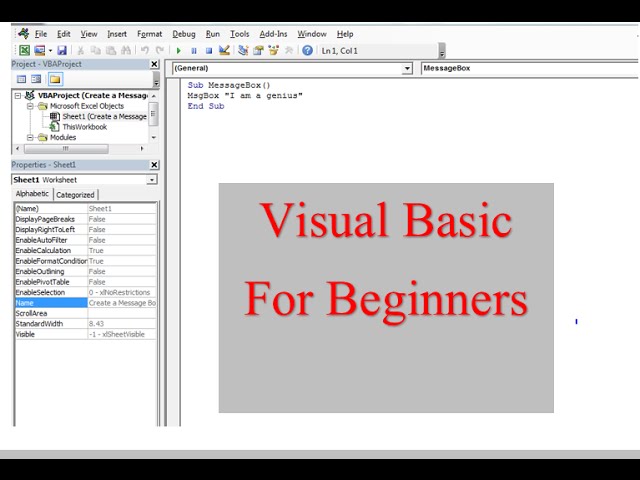Click the Sub MessageBox() code line
Screen dimensions: 640x480
coord(229,85)
